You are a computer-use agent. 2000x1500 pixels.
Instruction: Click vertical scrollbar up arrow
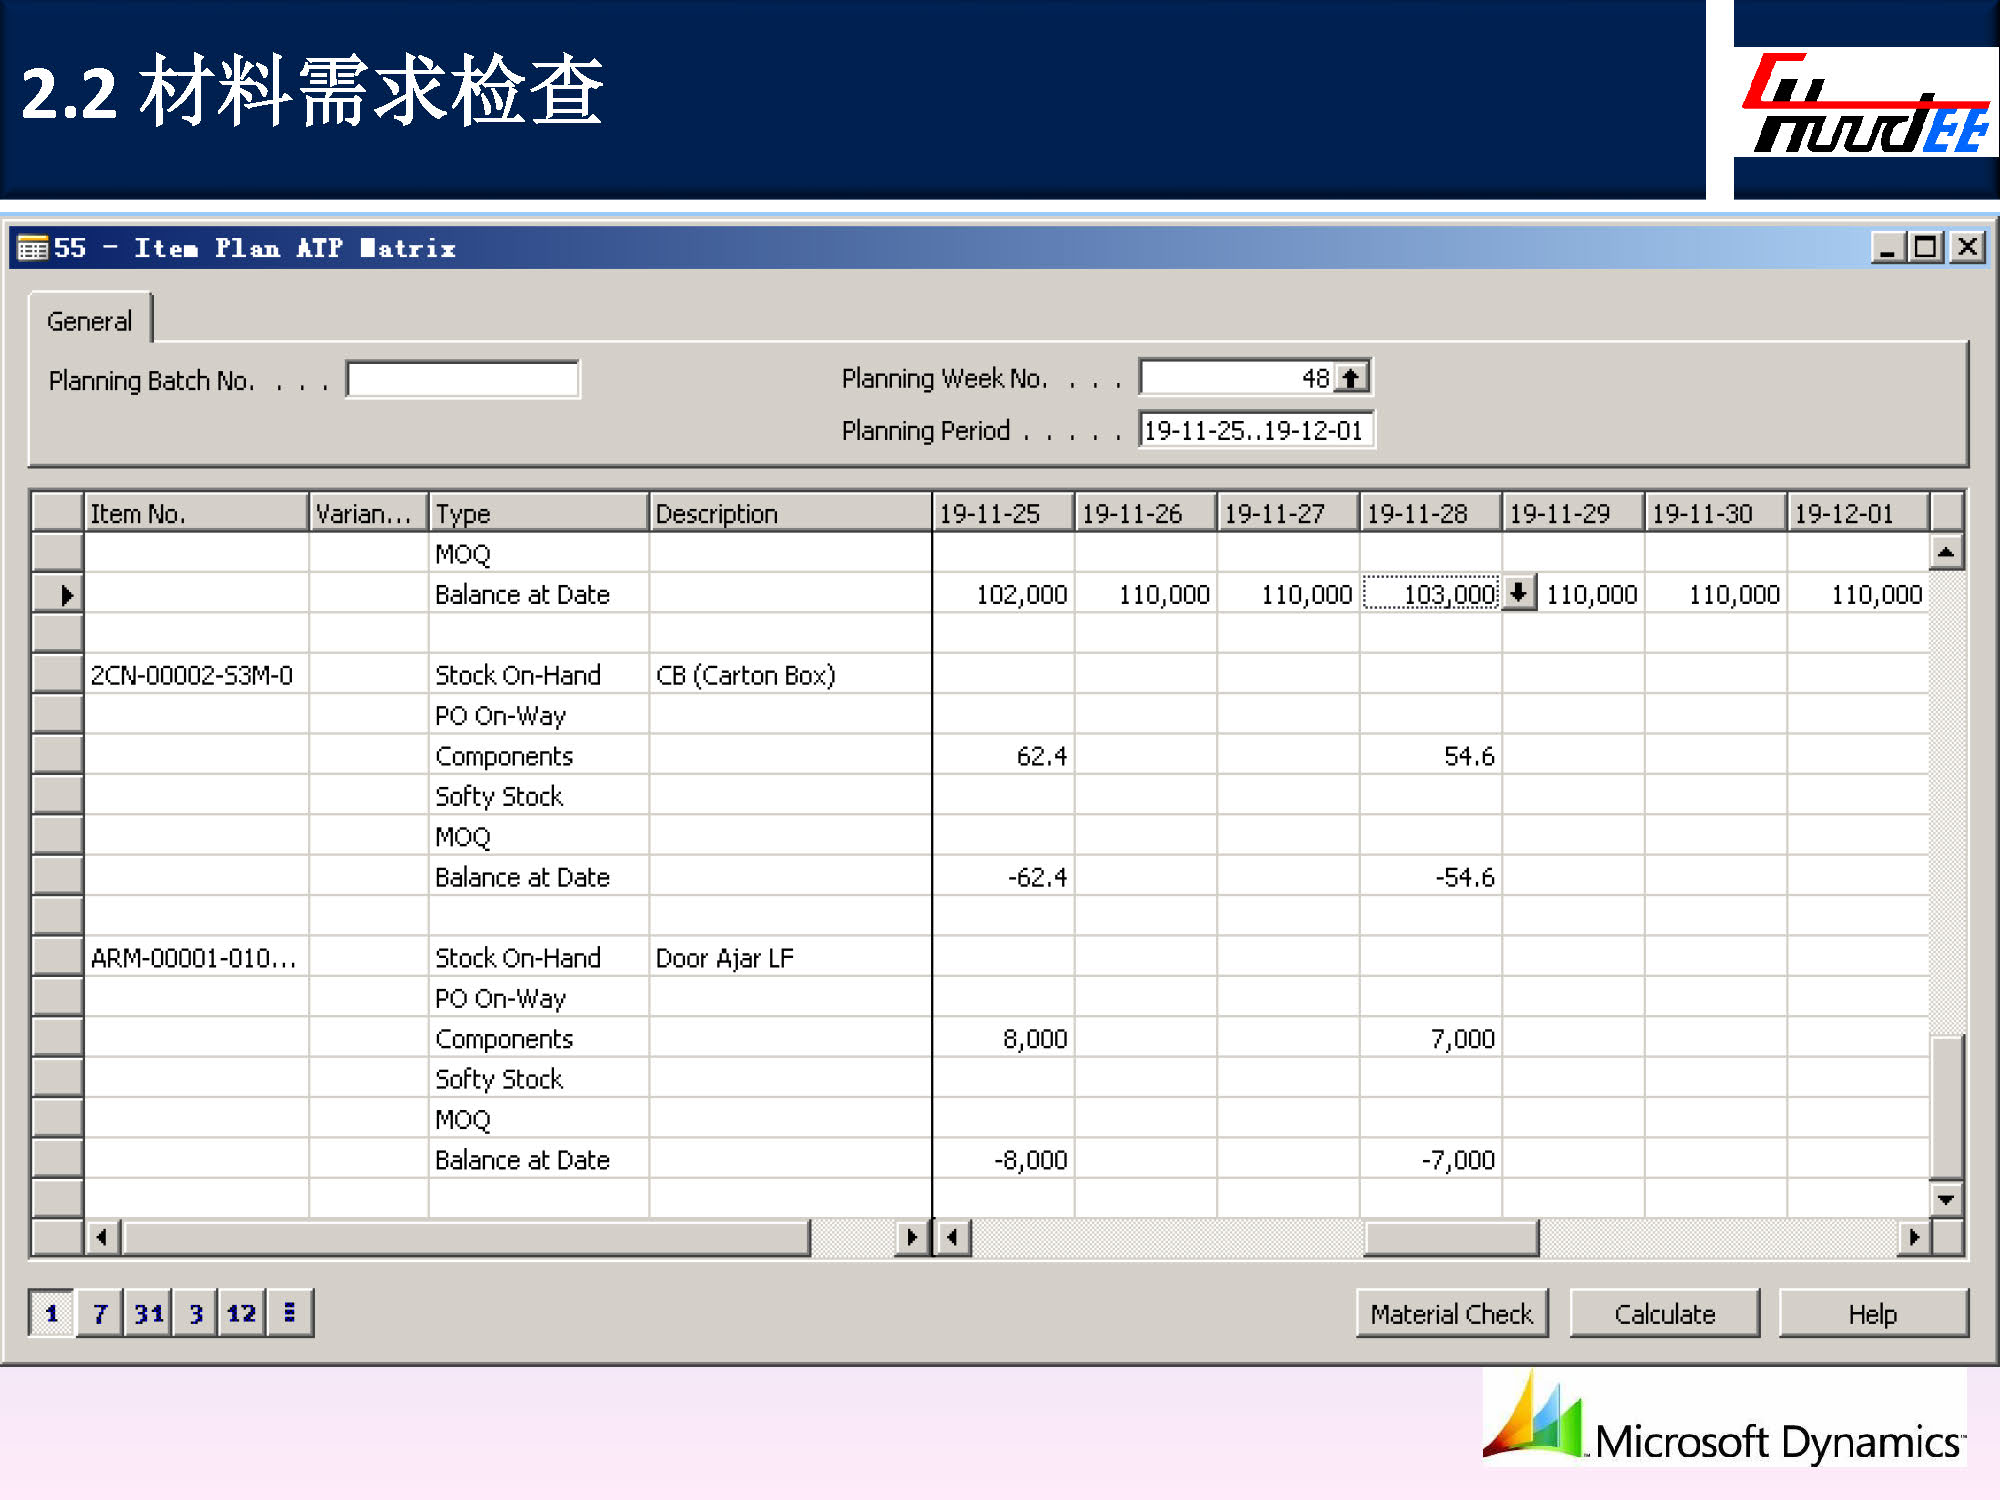1945,552
